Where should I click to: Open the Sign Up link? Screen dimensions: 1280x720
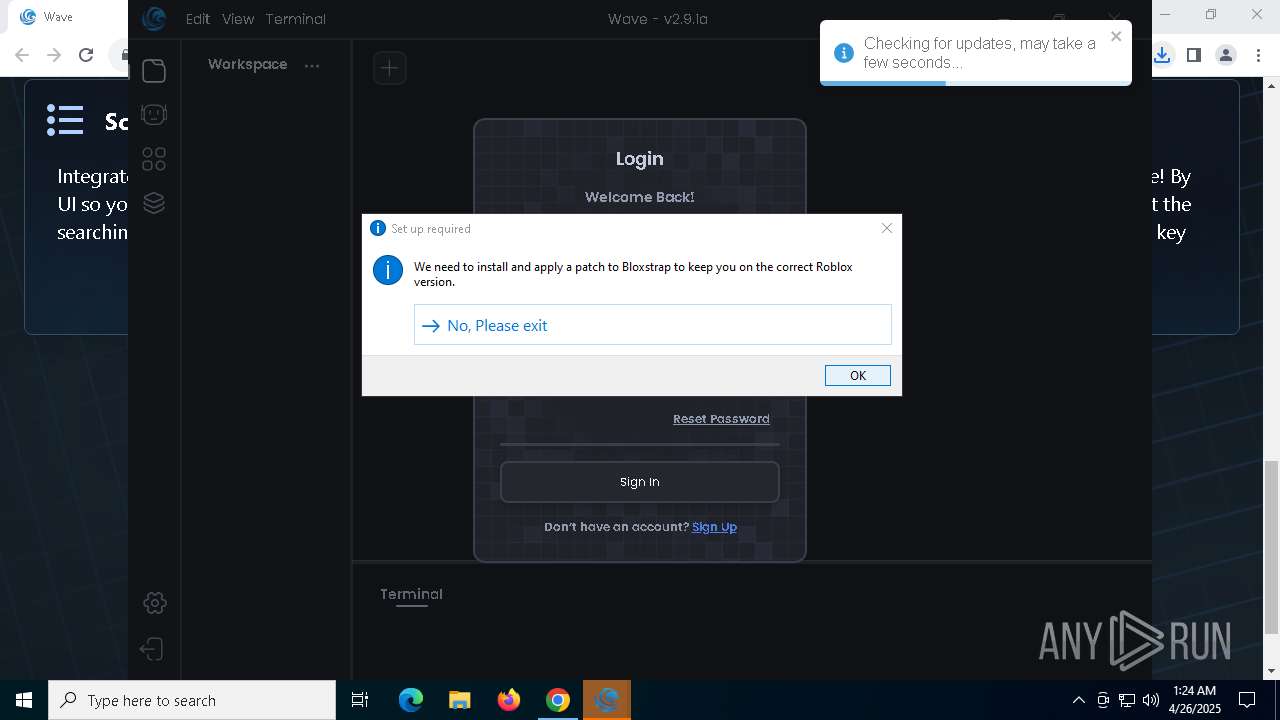click(x=714, y=527)
